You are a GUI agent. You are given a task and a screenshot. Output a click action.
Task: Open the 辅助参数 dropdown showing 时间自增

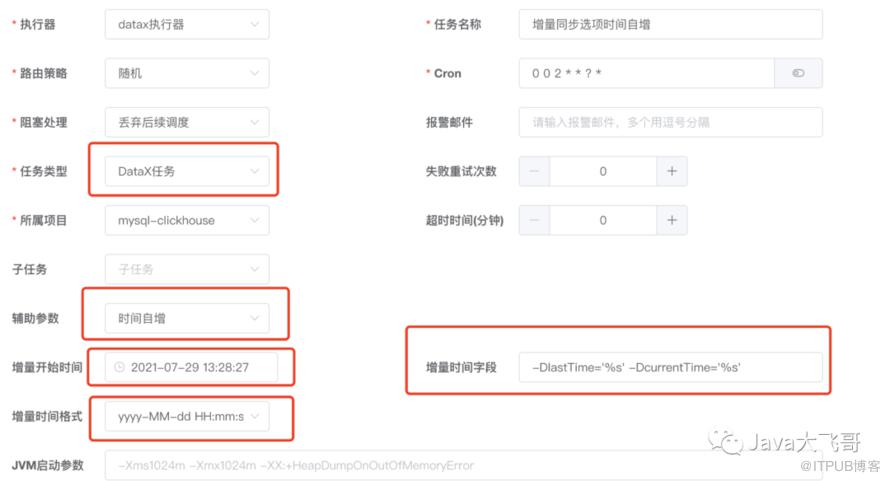tap(187, 318)
